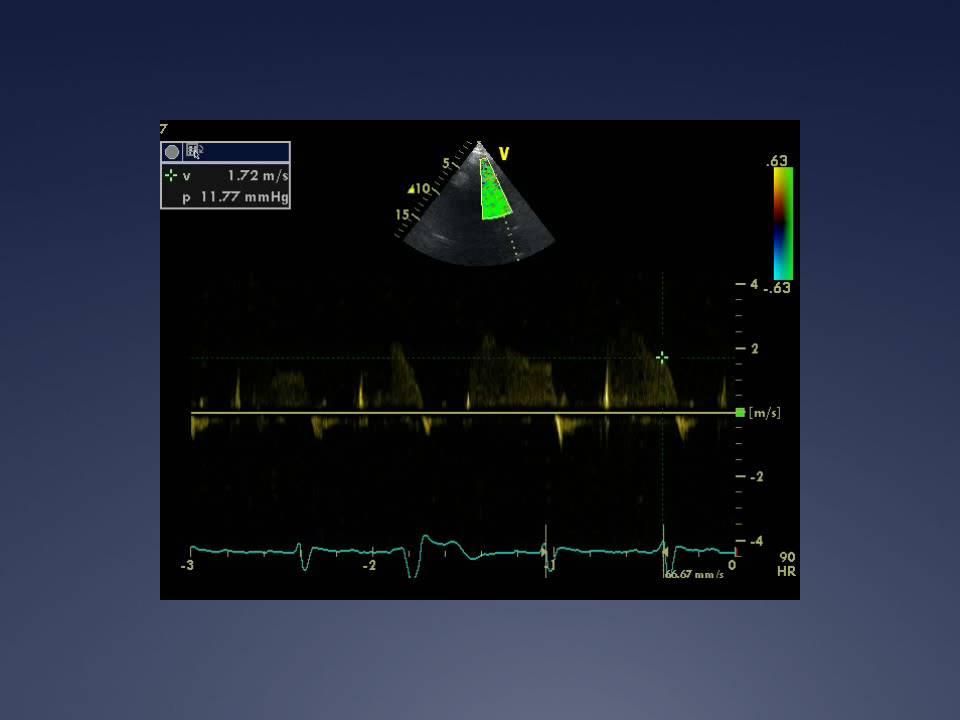960x720 pixels.
Task: Click the 66.67 mm/s sweep speed label
Action: 694,575
